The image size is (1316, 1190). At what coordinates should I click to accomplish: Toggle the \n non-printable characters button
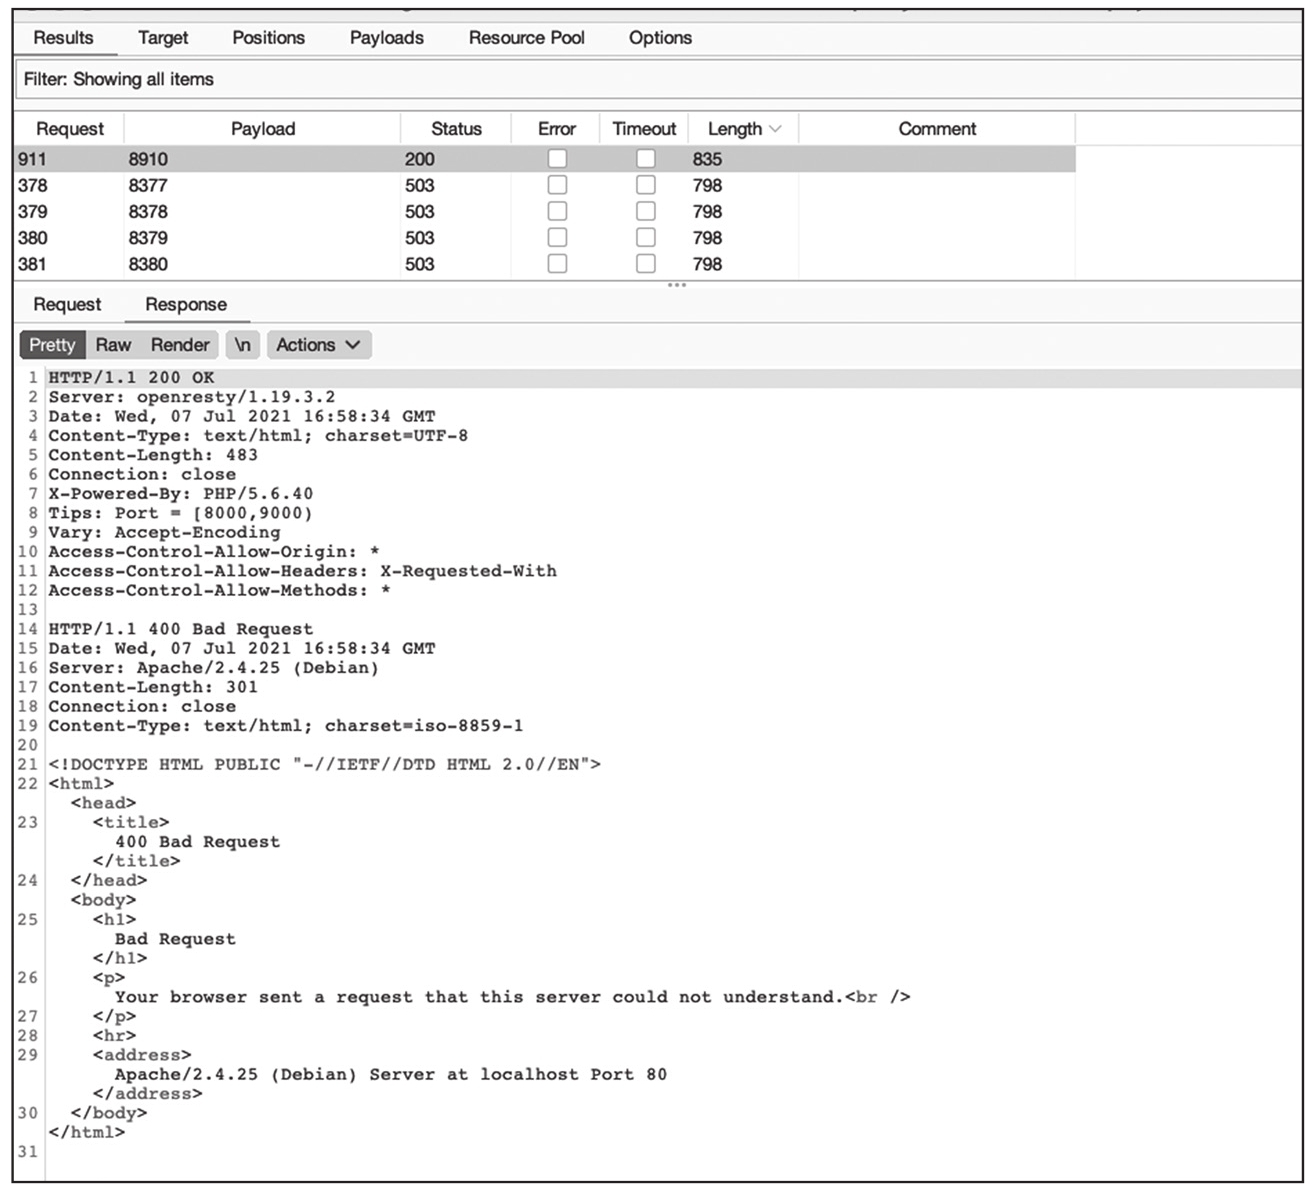(x=243, y=345)
